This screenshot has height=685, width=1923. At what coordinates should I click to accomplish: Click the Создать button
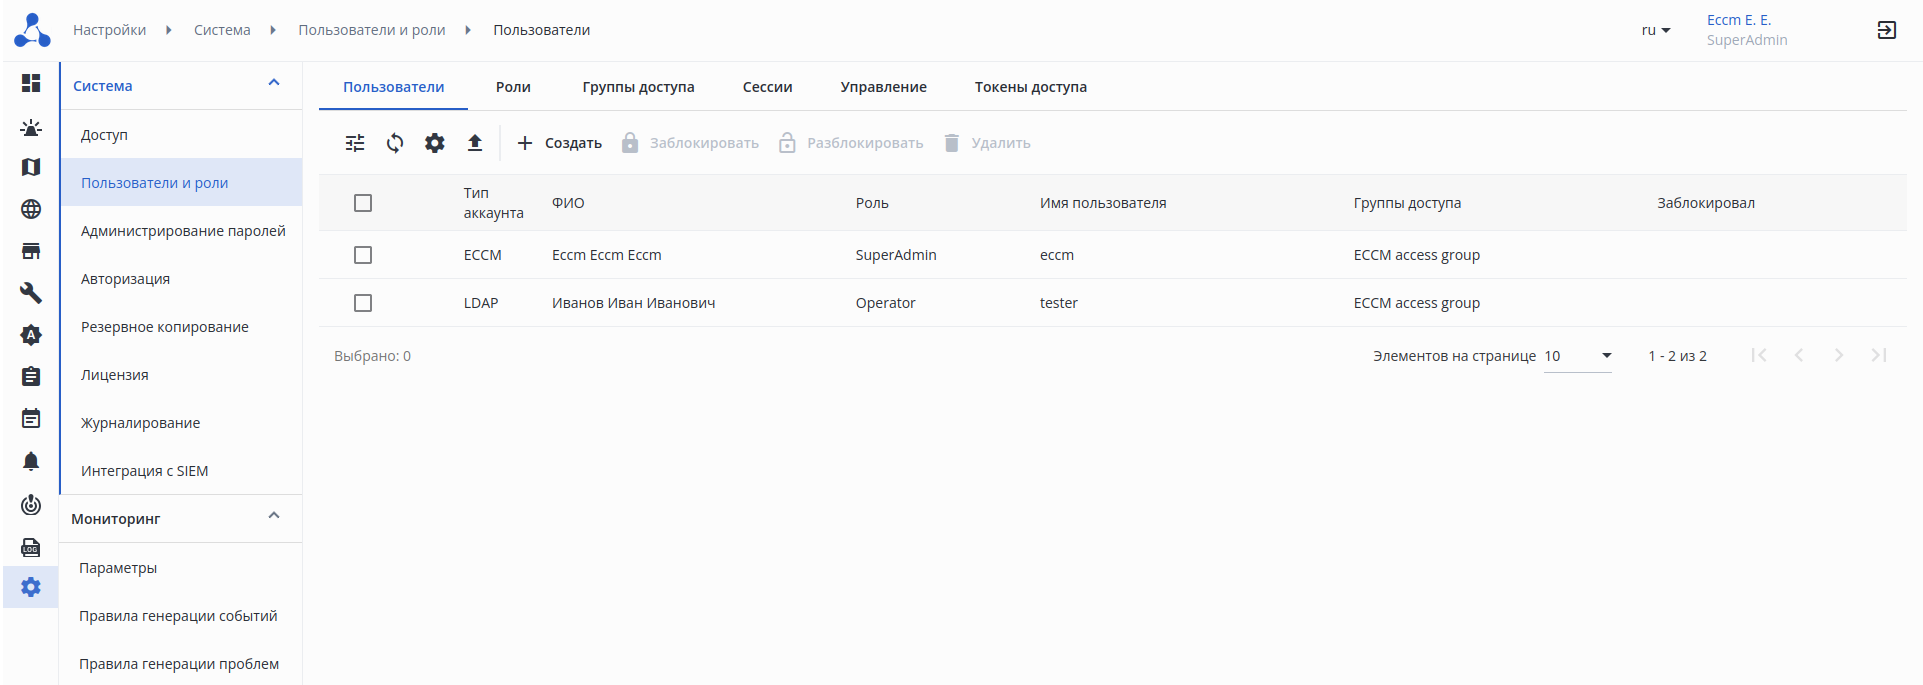pos(560,143)
